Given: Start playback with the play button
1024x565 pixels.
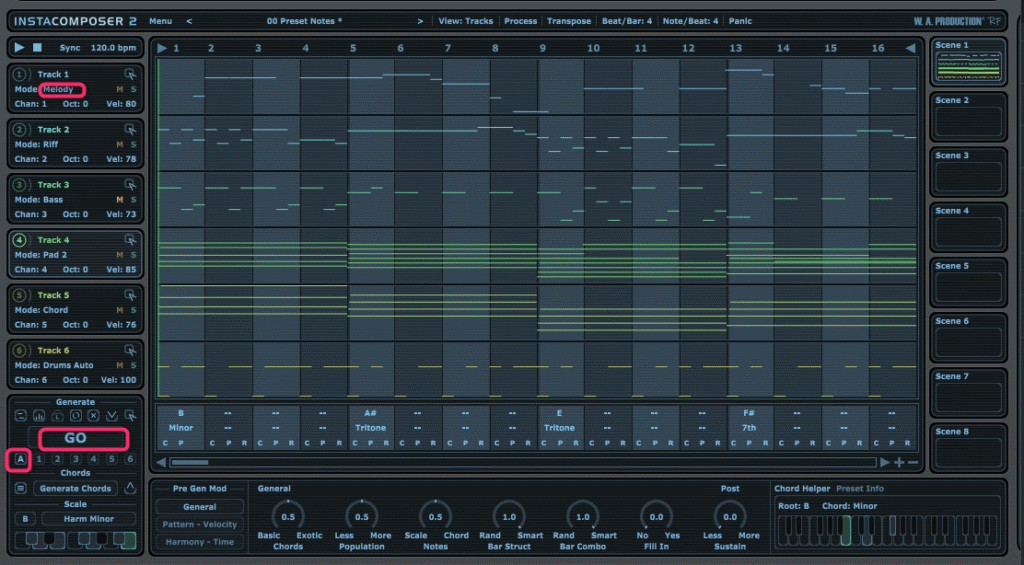Looking at the screenshot, I should click(19, 48).
